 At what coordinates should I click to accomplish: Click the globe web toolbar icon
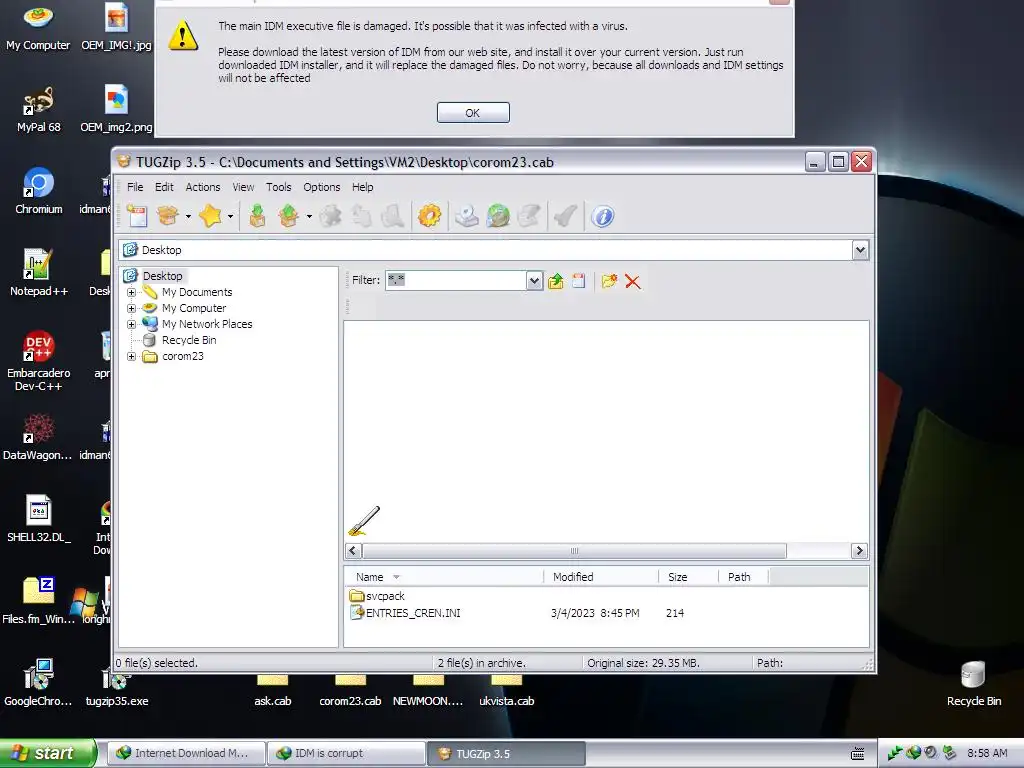tap(498, 216)
